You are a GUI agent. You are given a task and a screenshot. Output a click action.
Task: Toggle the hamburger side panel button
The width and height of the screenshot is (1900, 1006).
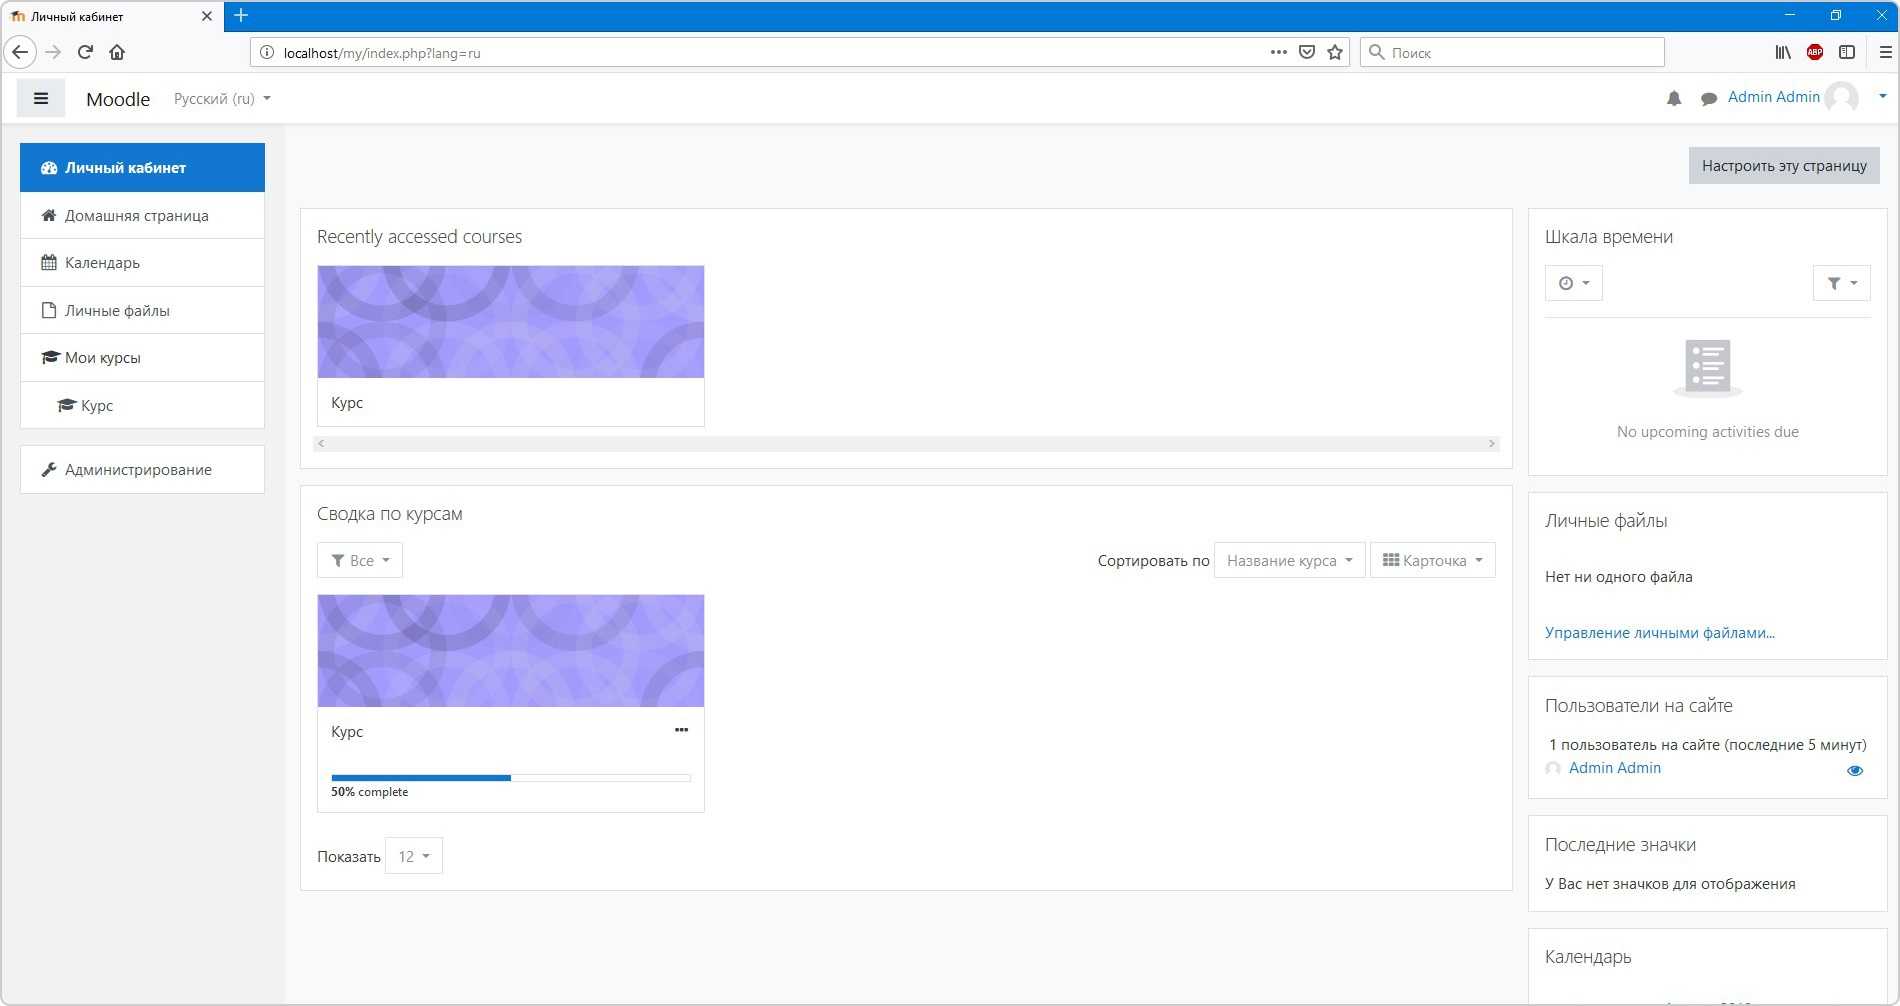coord(41,98)
